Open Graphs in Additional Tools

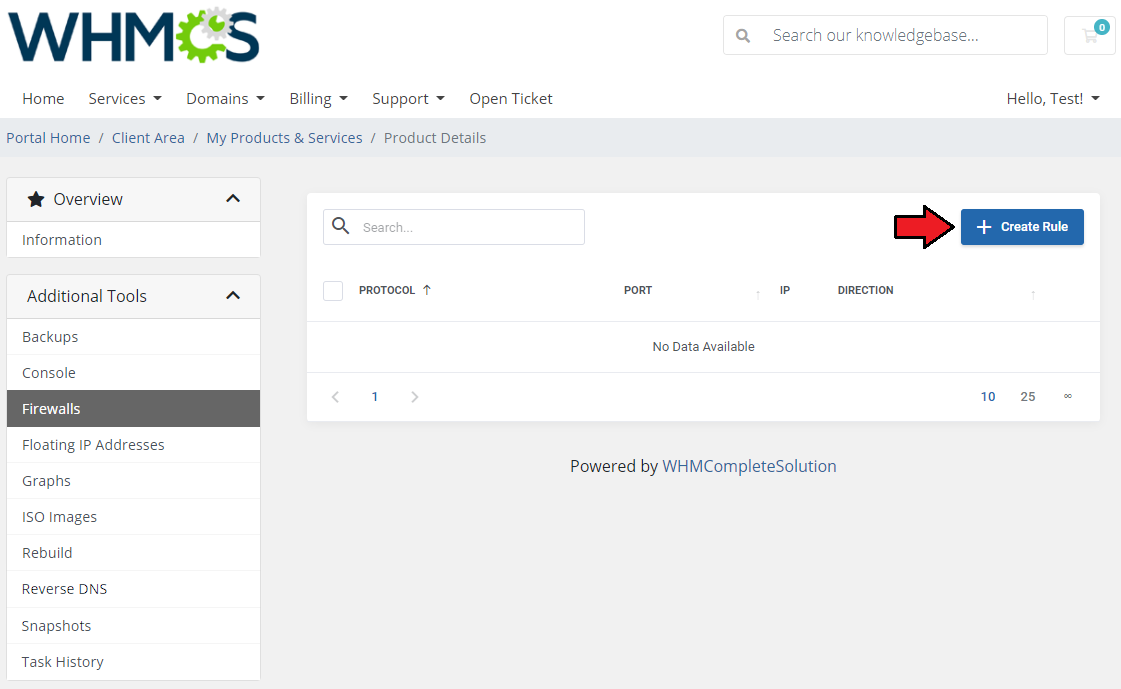134,481
